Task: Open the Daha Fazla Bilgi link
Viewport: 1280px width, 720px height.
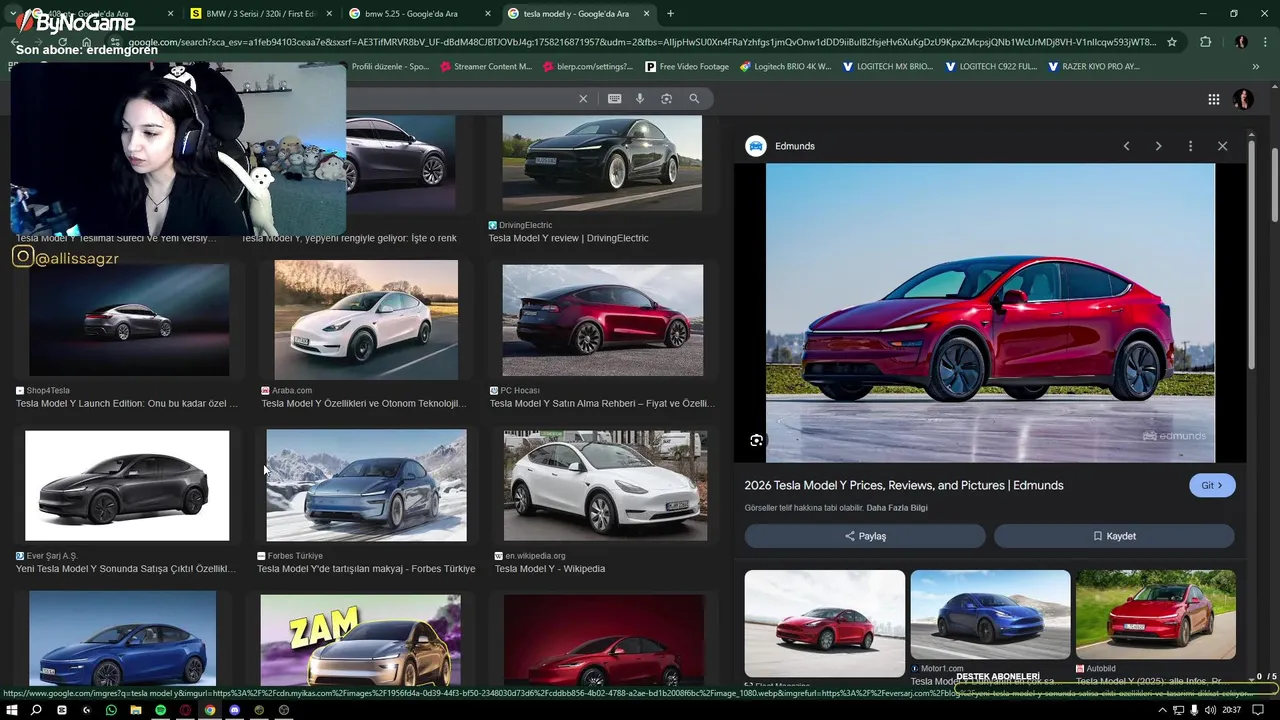Action: tap(897, 508)
